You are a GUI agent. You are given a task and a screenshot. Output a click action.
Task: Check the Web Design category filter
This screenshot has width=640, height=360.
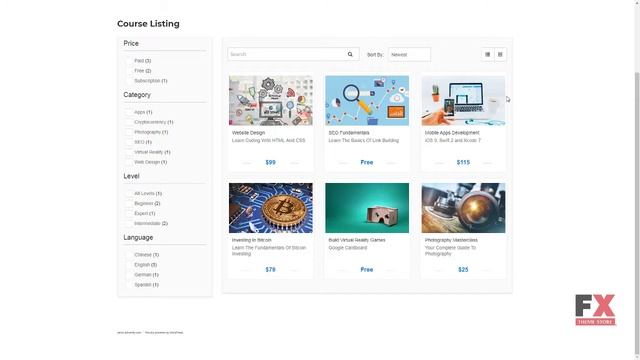tap(129, 162)
